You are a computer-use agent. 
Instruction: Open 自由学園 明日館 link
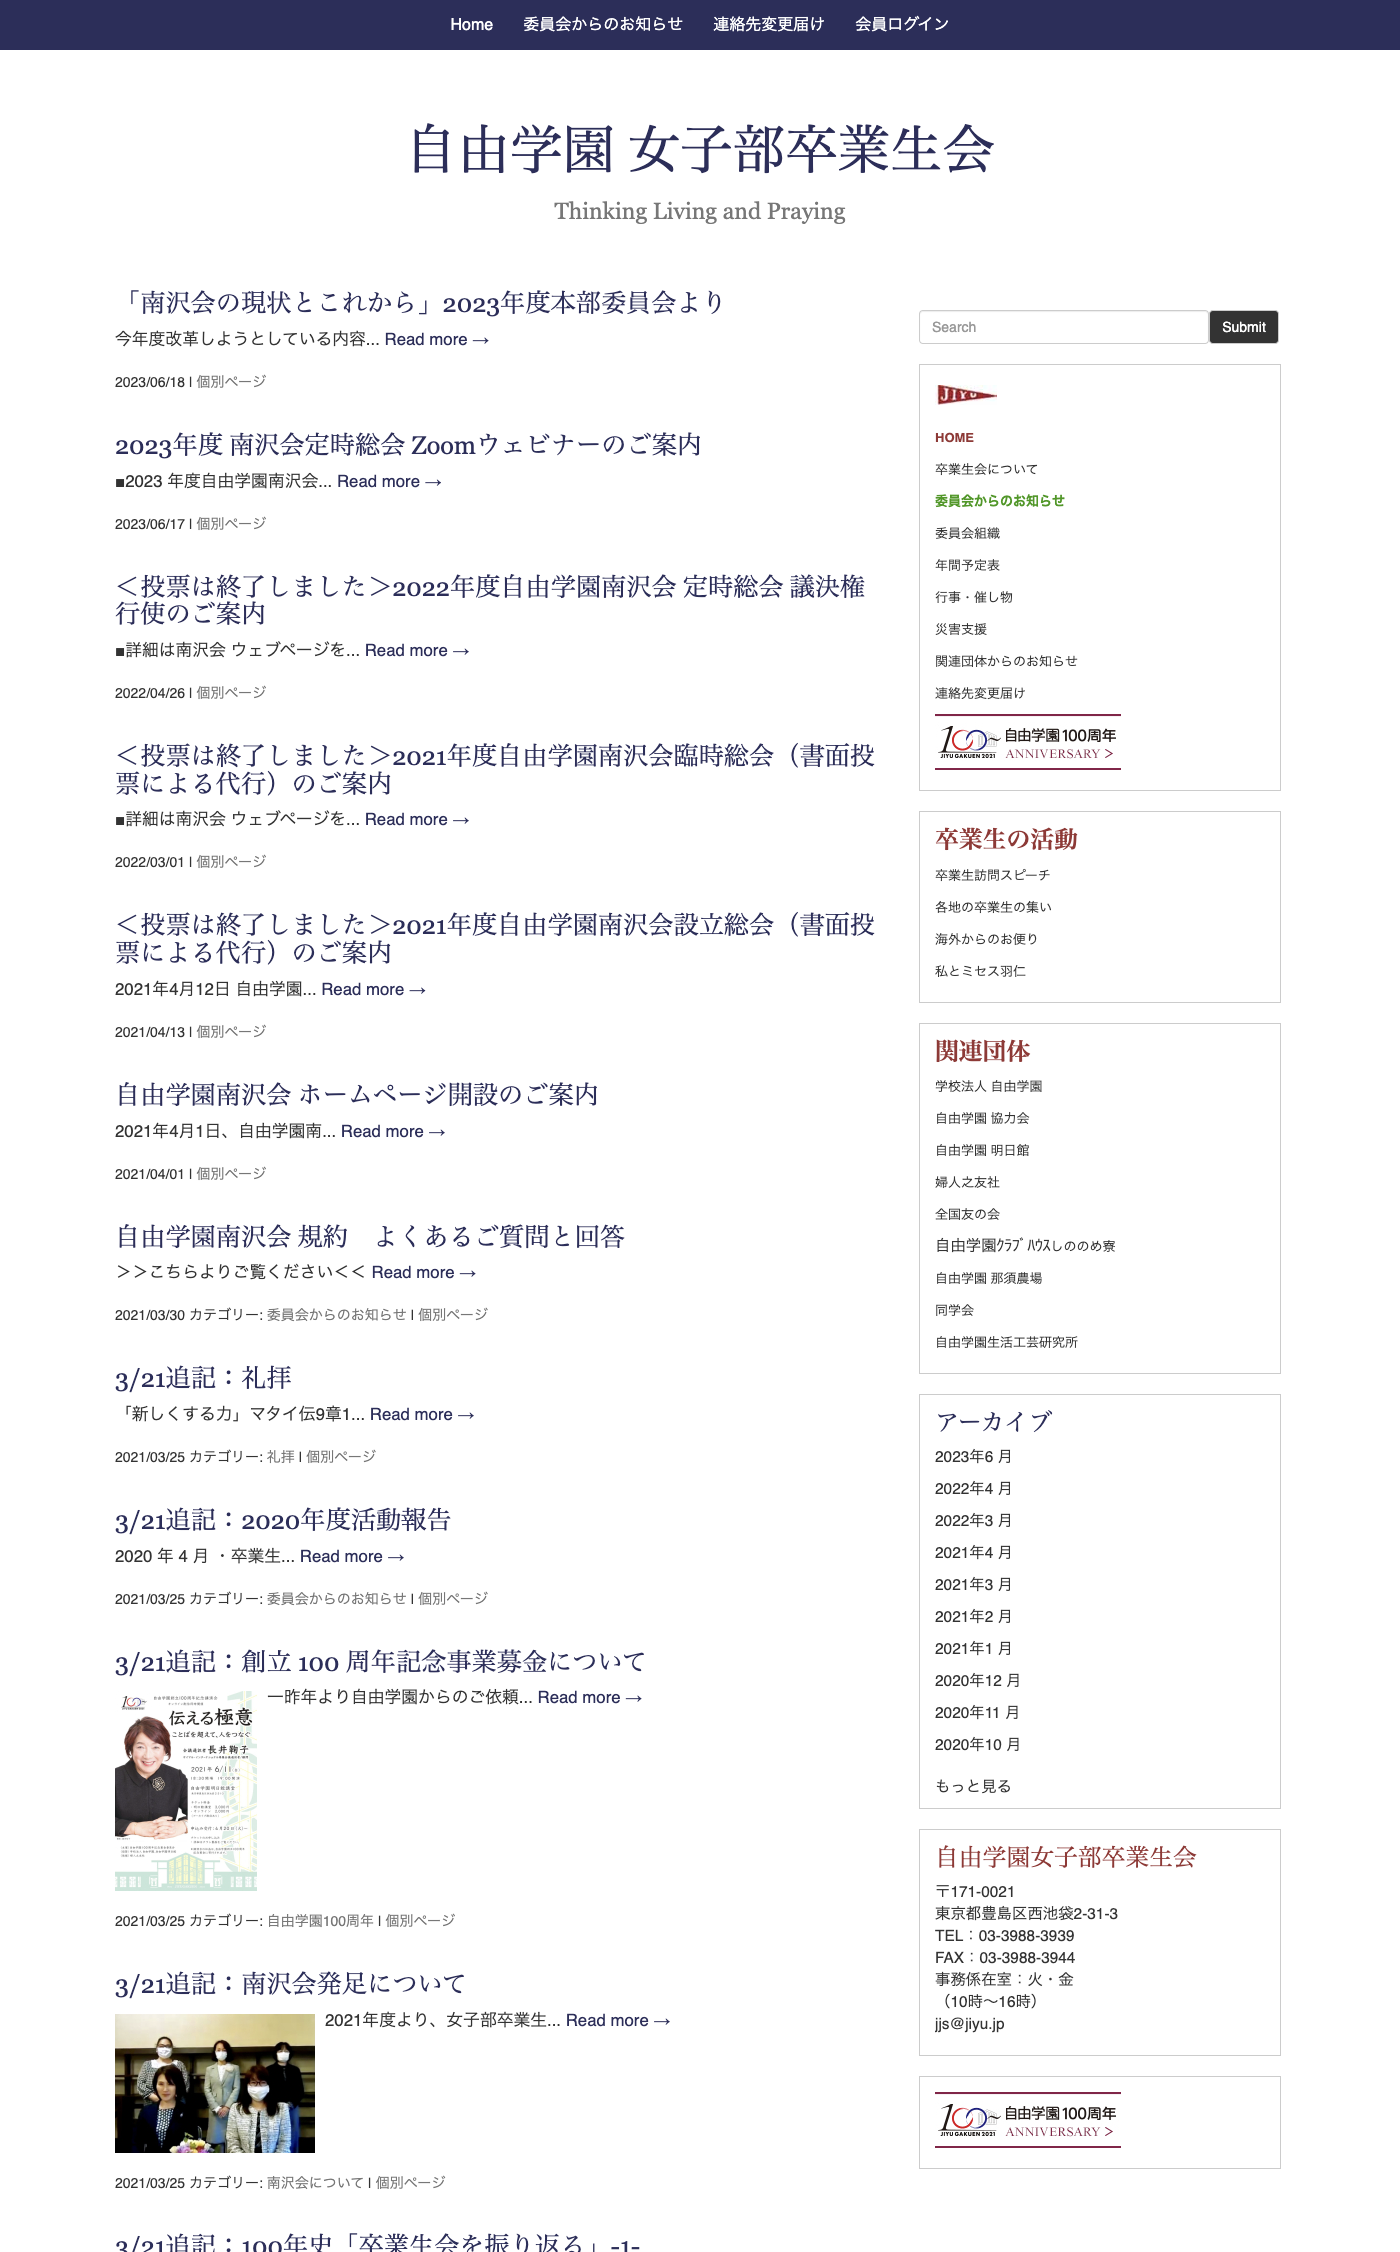[982, 1150]
